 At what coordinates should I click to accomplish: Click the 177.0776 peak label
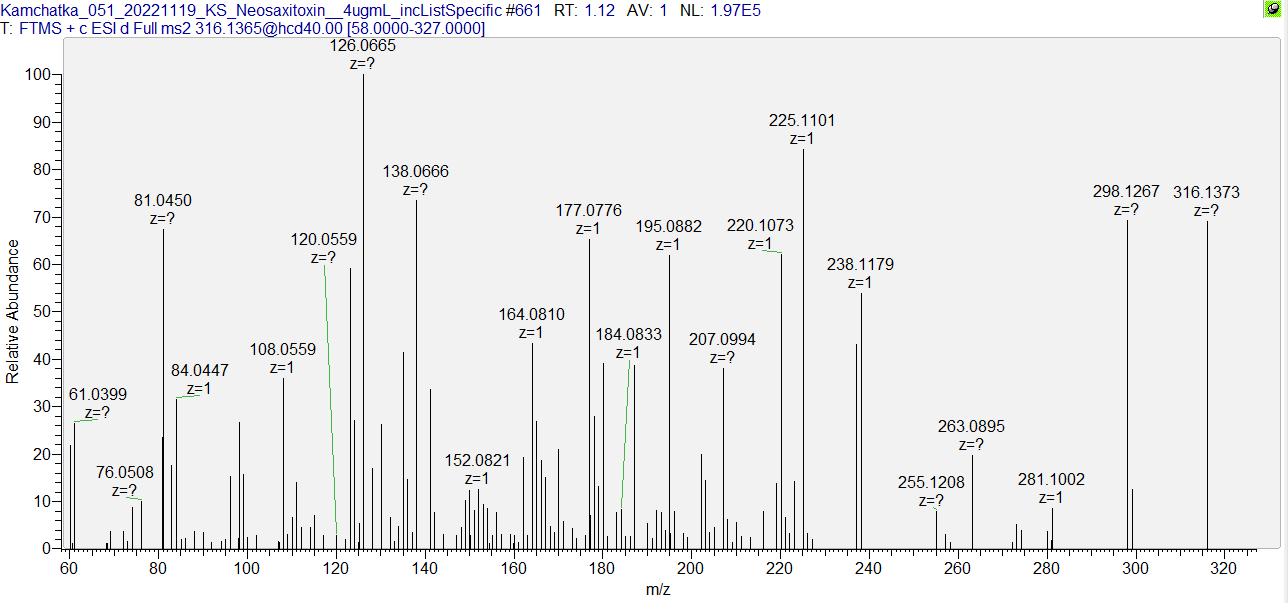(588, 210)
